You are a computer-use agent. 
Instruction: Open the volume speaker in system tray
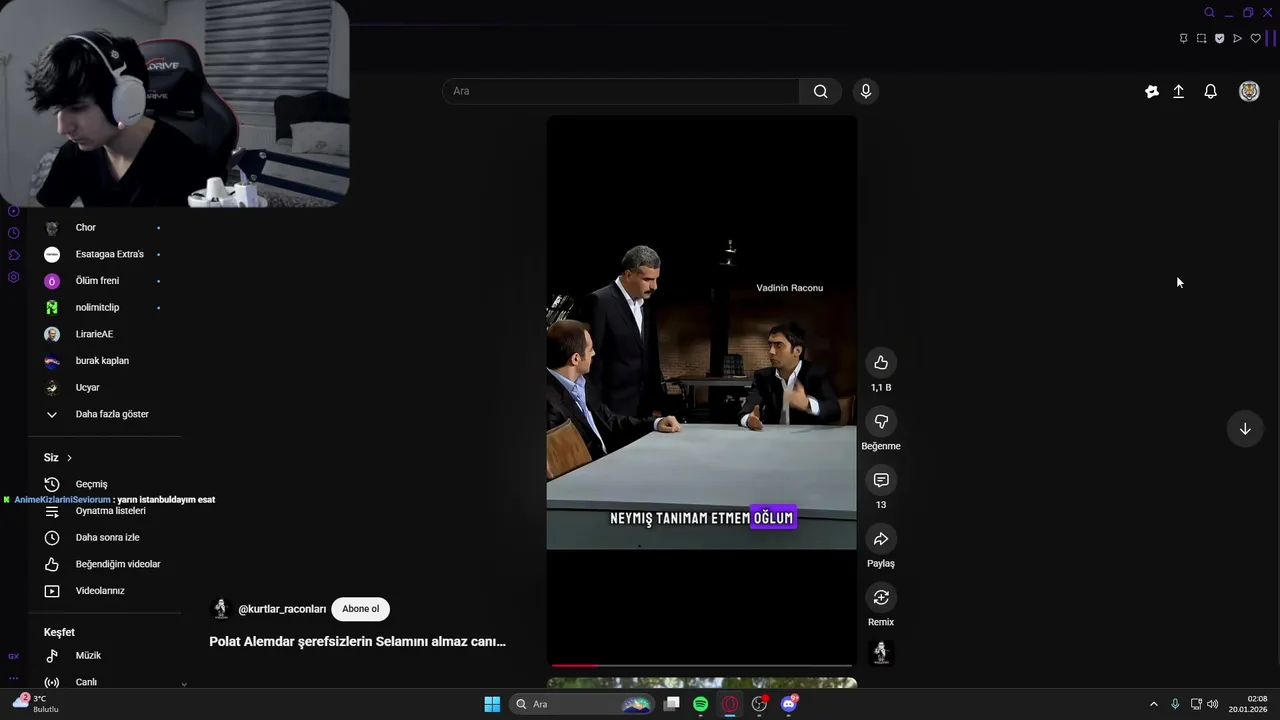1213,704
